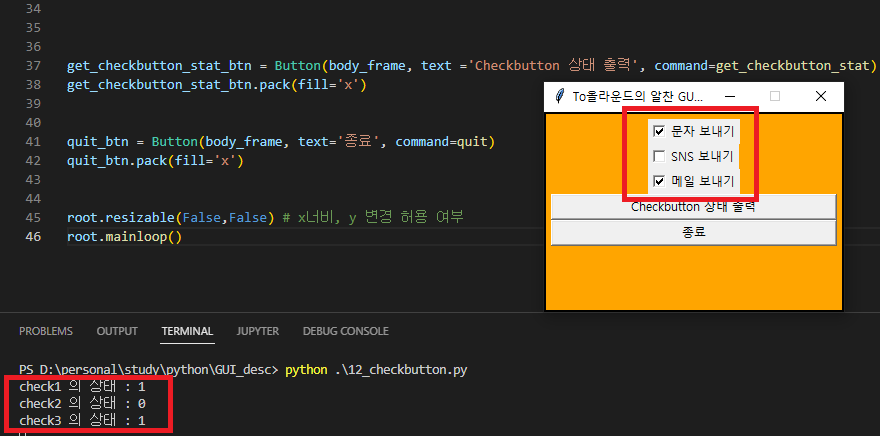Click 'command=quit' text on line 41
Screen dimensions: 880x436
click(442, 141)
